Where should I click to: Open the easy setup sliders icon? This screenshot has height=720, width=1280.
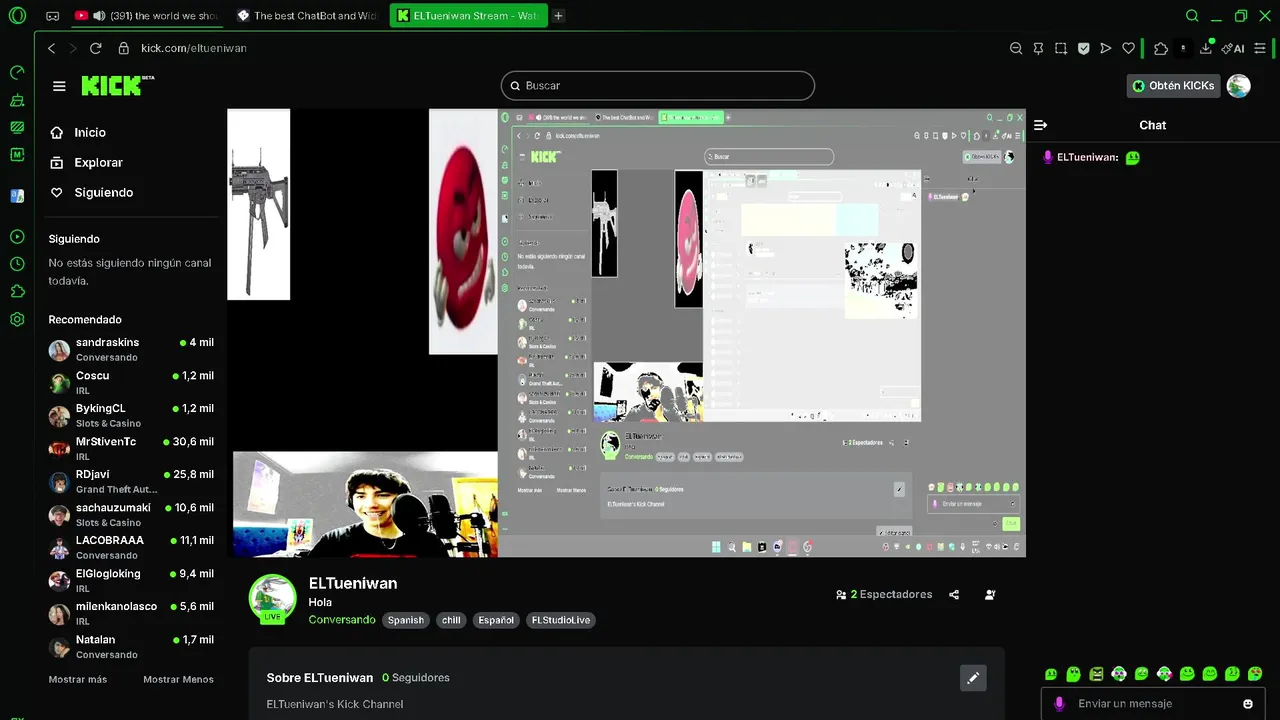click(x=1262, y=48)
